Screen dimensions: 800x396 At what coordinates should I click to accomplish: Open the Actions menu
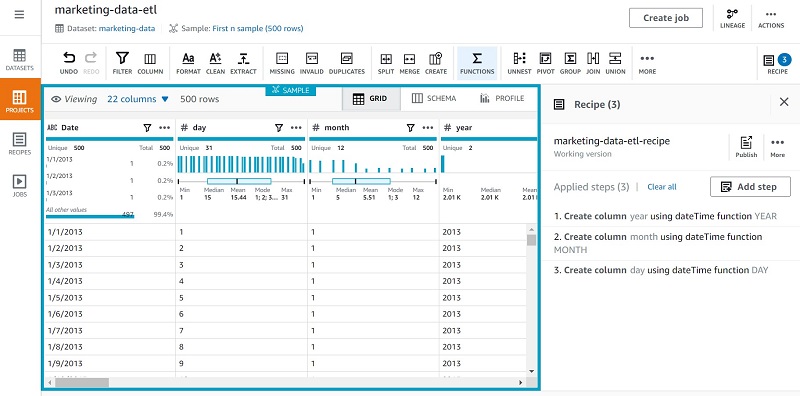pos(771,18)
